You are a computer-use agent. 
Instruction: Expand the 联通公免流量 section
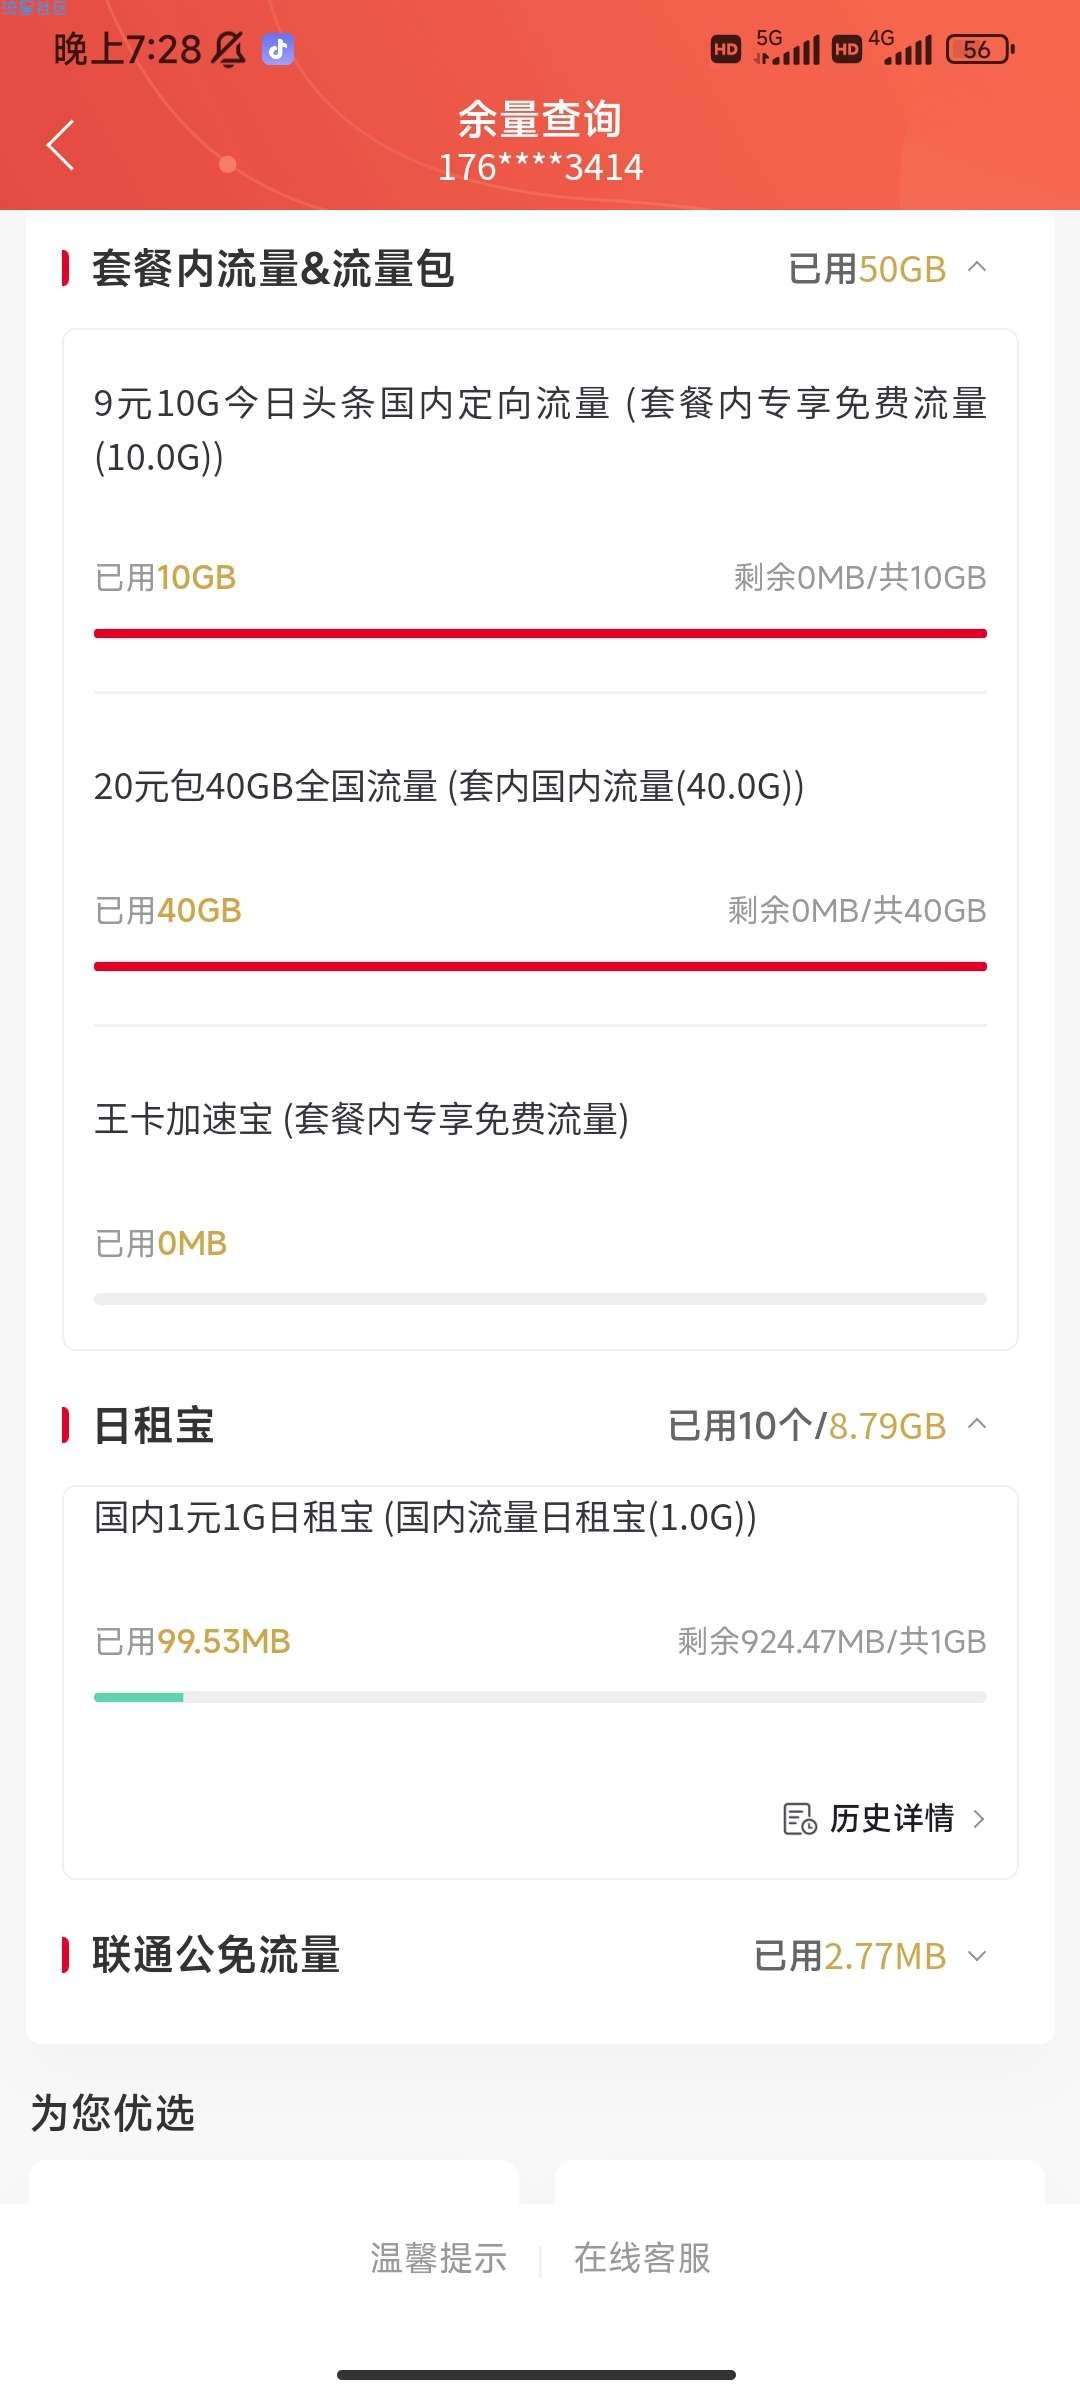tap(978, 1956)
